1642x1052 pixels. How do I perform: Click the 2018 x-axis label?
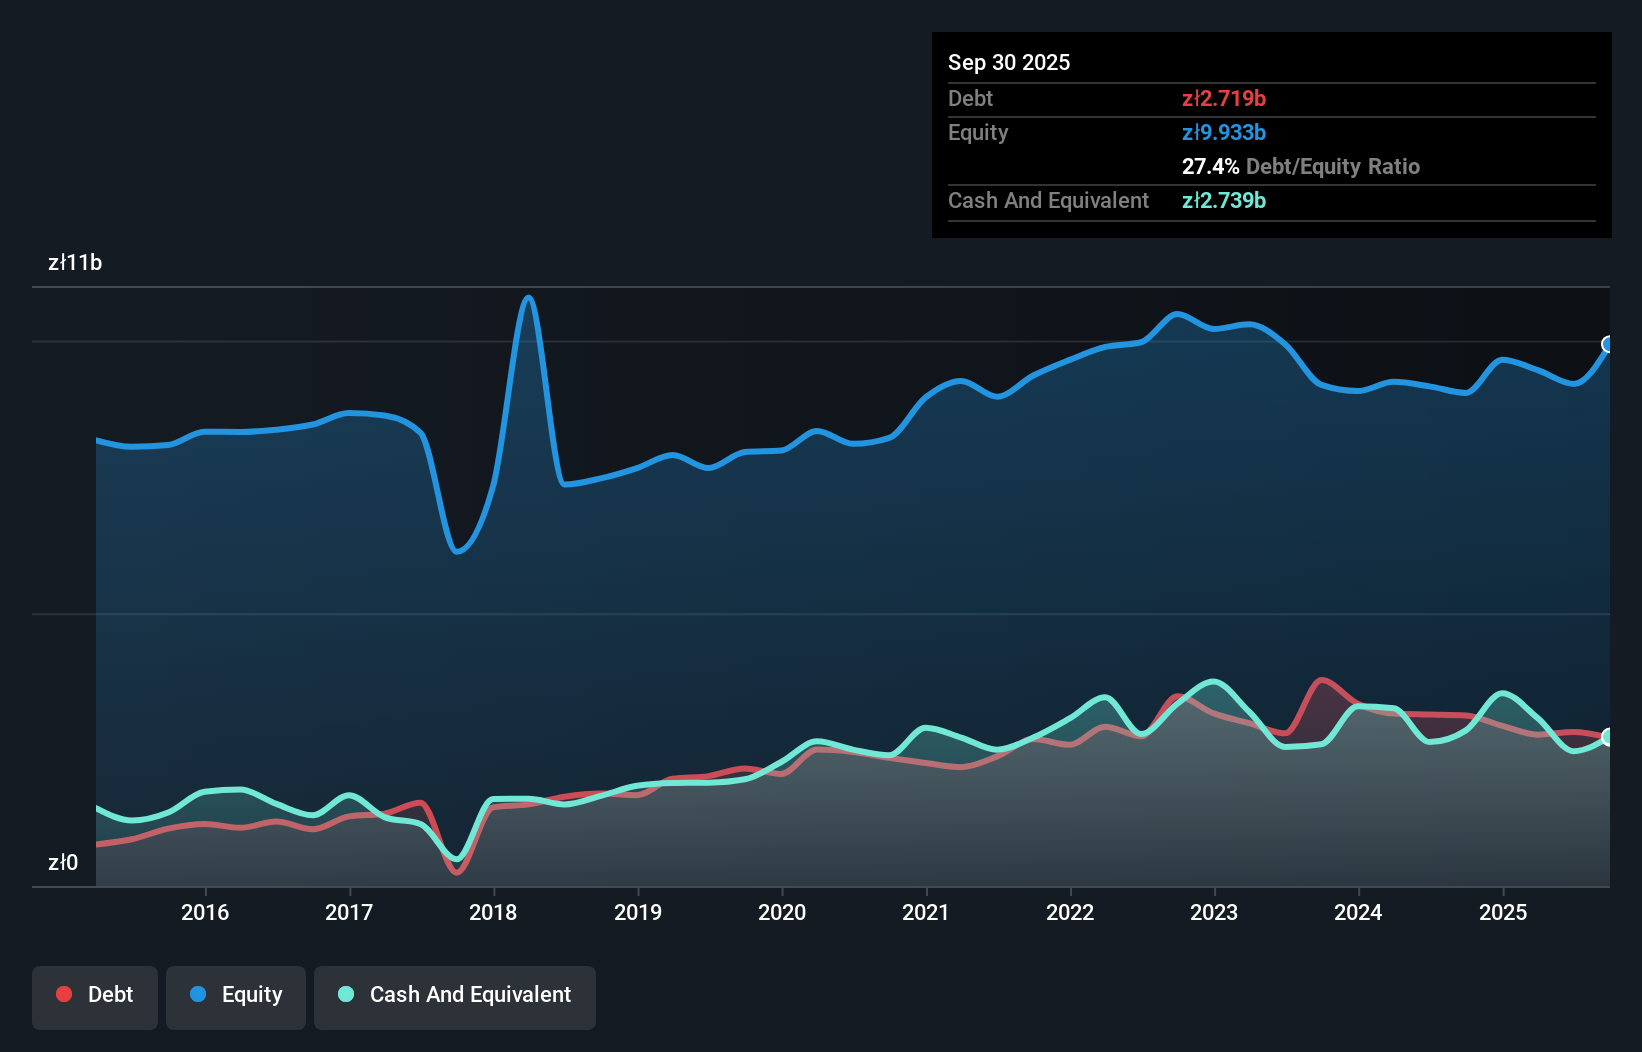click(493, 912)
